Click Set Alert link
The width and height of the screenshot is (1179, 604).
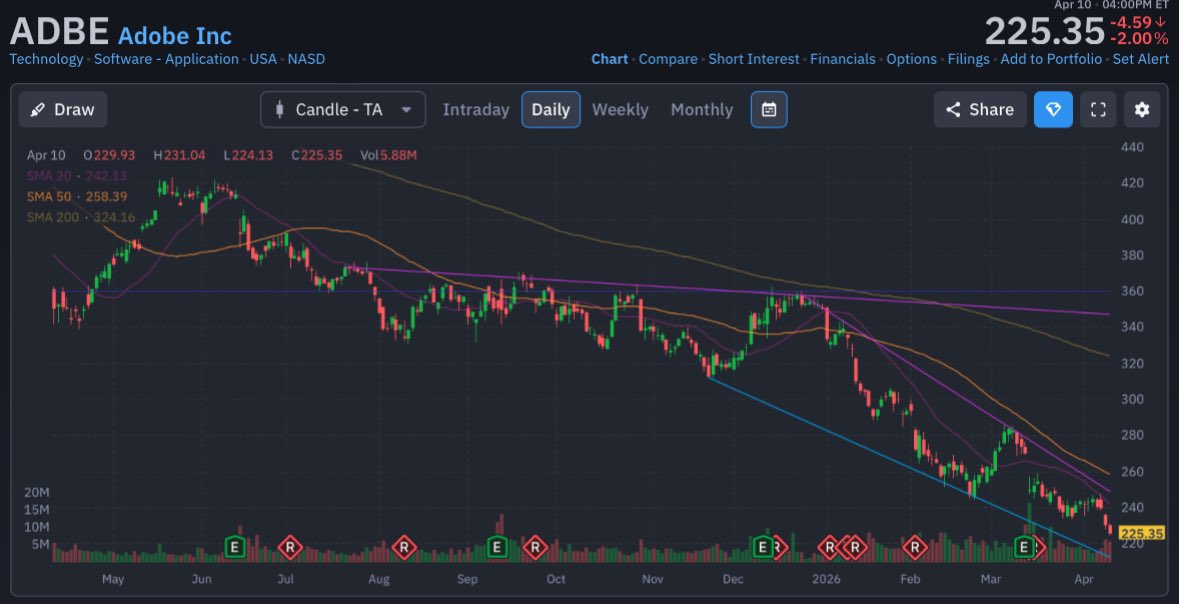[x=1141, y=59]
